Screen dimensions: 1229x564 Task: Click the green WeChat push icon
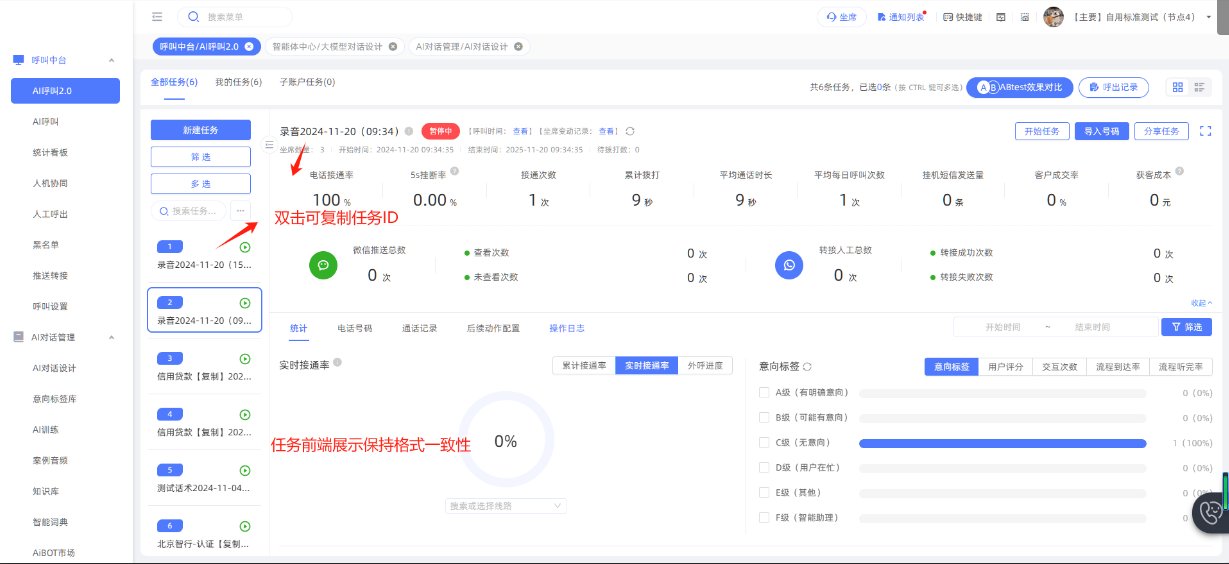323,265
